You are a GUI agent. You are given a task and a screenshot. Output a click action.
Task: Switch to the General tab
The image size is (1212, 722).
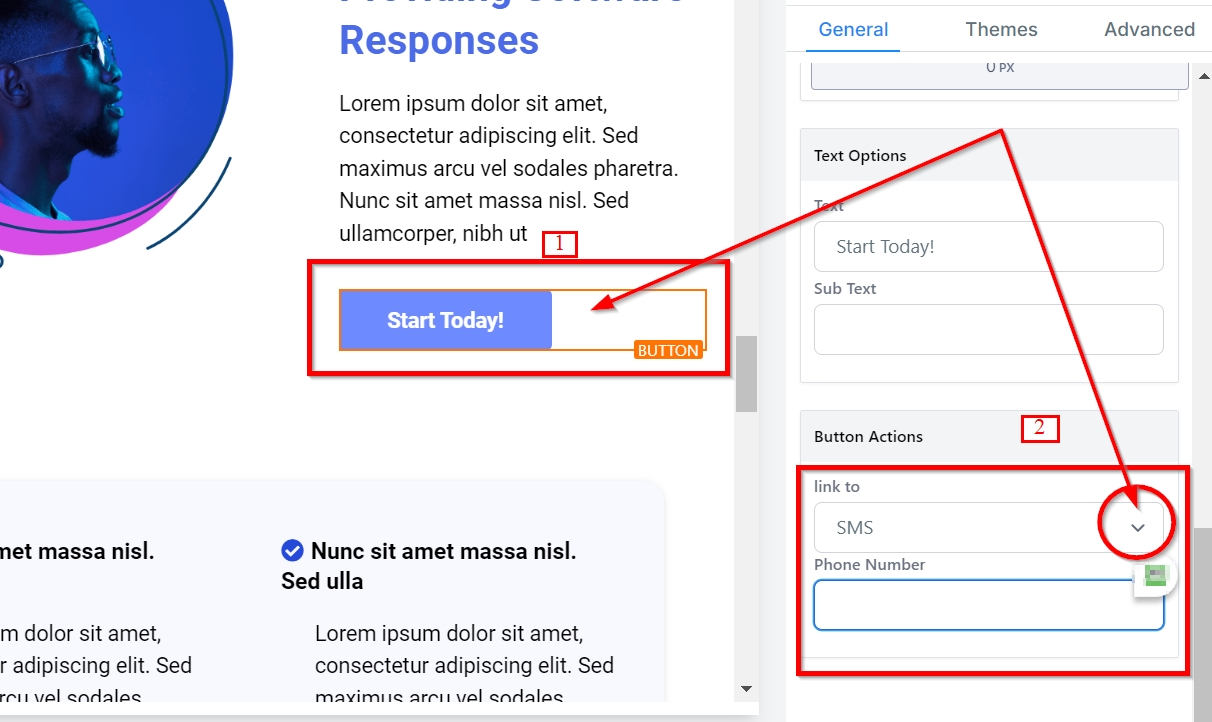(x=853, y=30)
